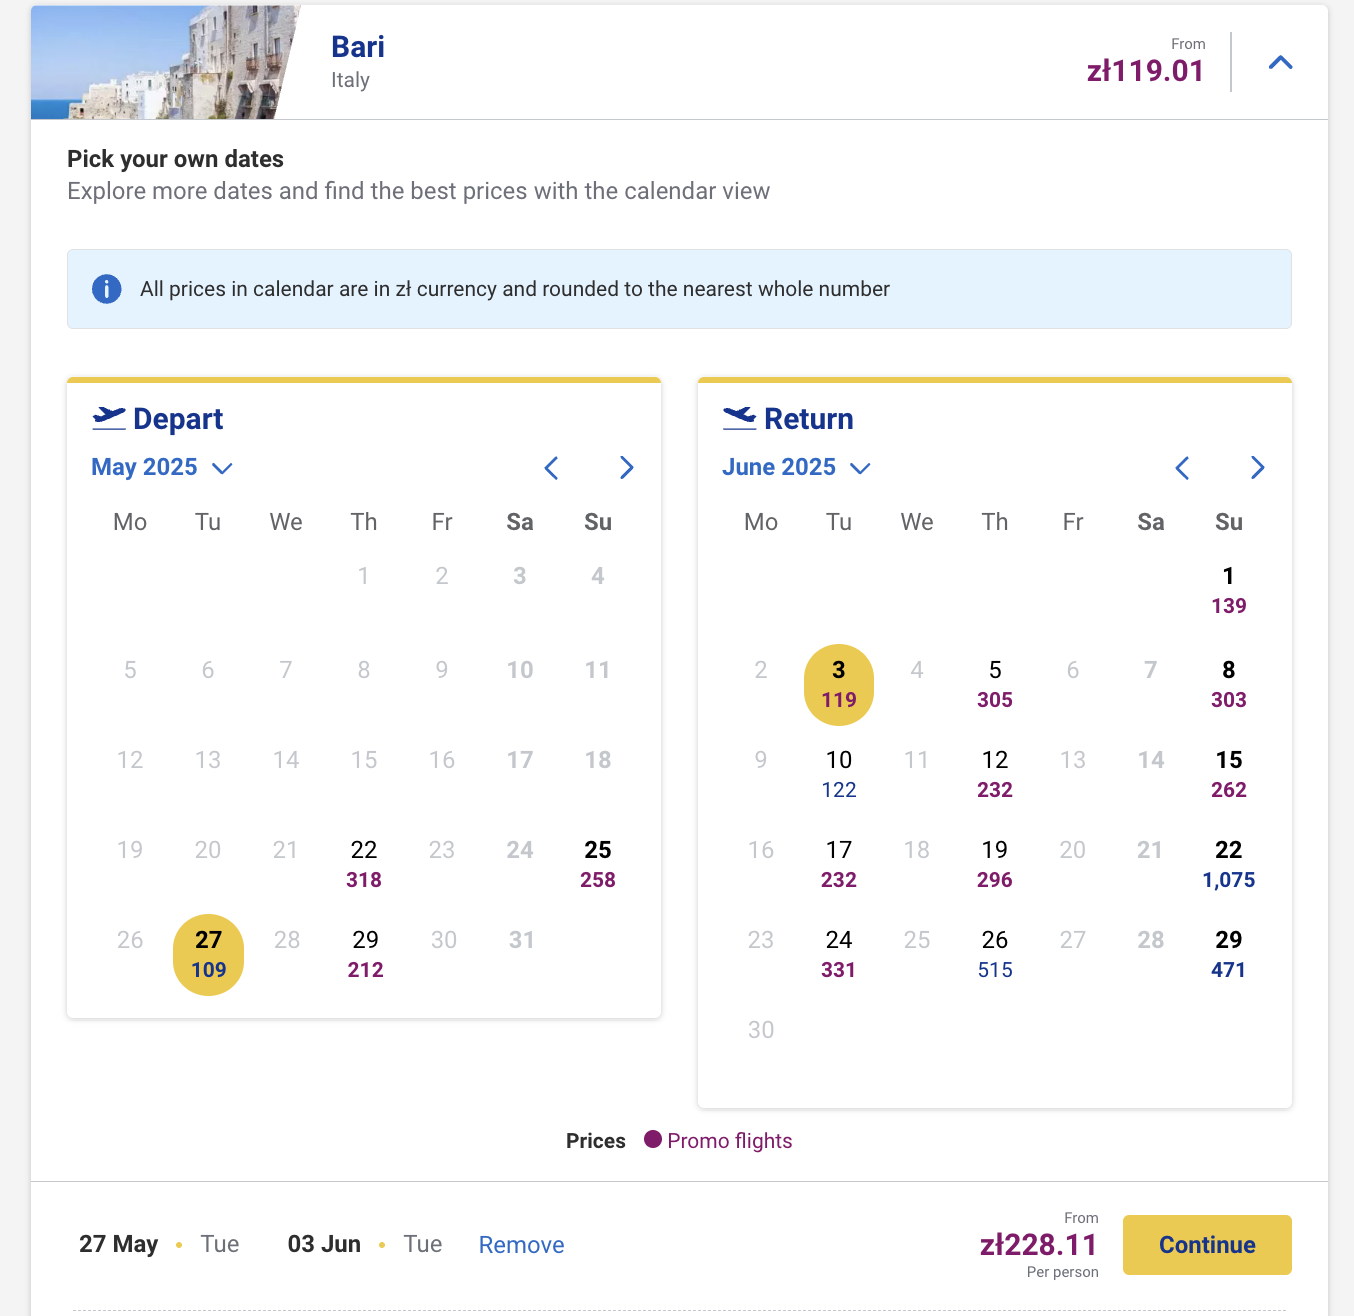
Task: Choose 1 June return priced 139
Action: pyautogui.click(x=1229, y=590)
